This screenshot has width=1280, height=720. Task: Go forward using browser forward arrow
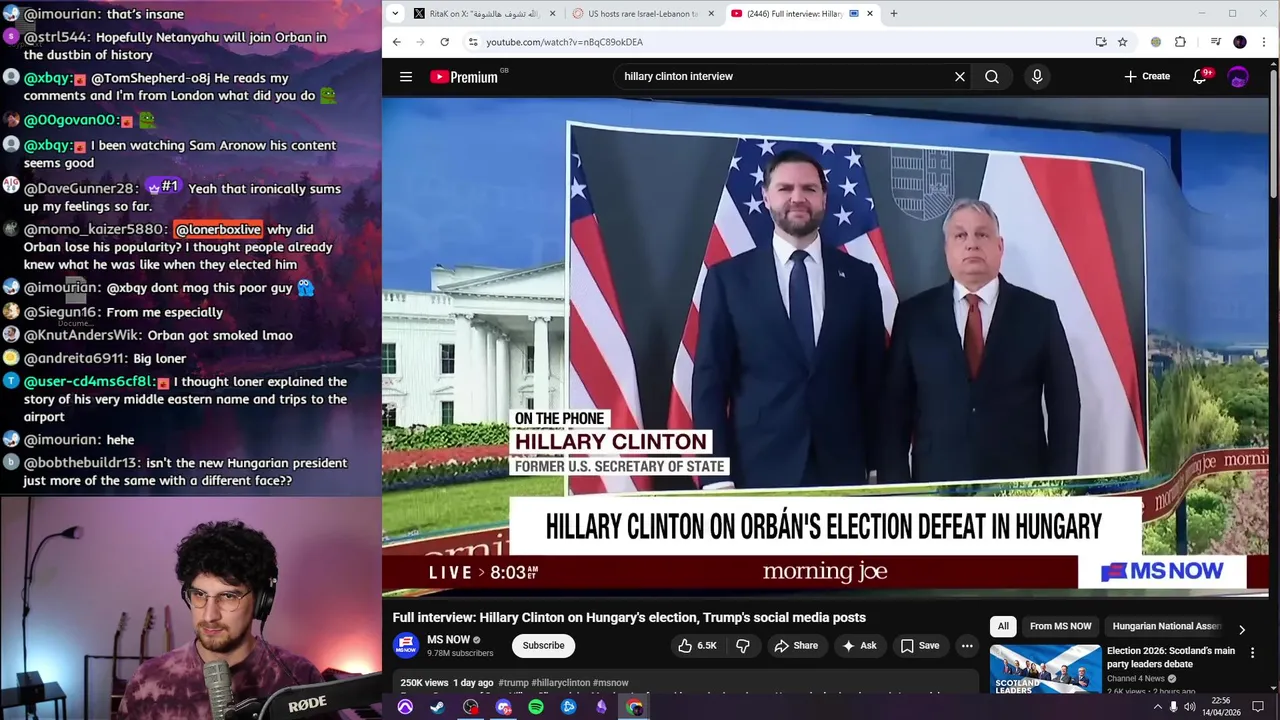[x=420, y=42]
